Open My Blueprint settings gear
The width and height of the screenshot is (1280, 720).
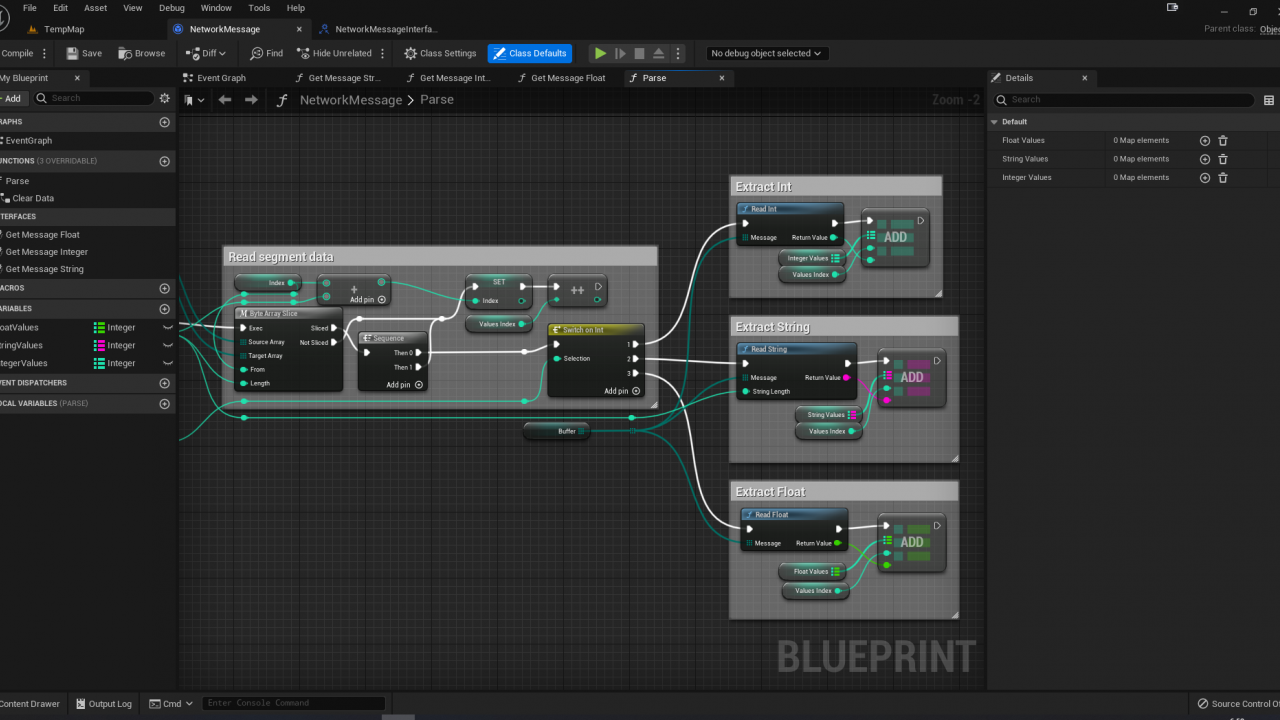(x=165, y=98)
